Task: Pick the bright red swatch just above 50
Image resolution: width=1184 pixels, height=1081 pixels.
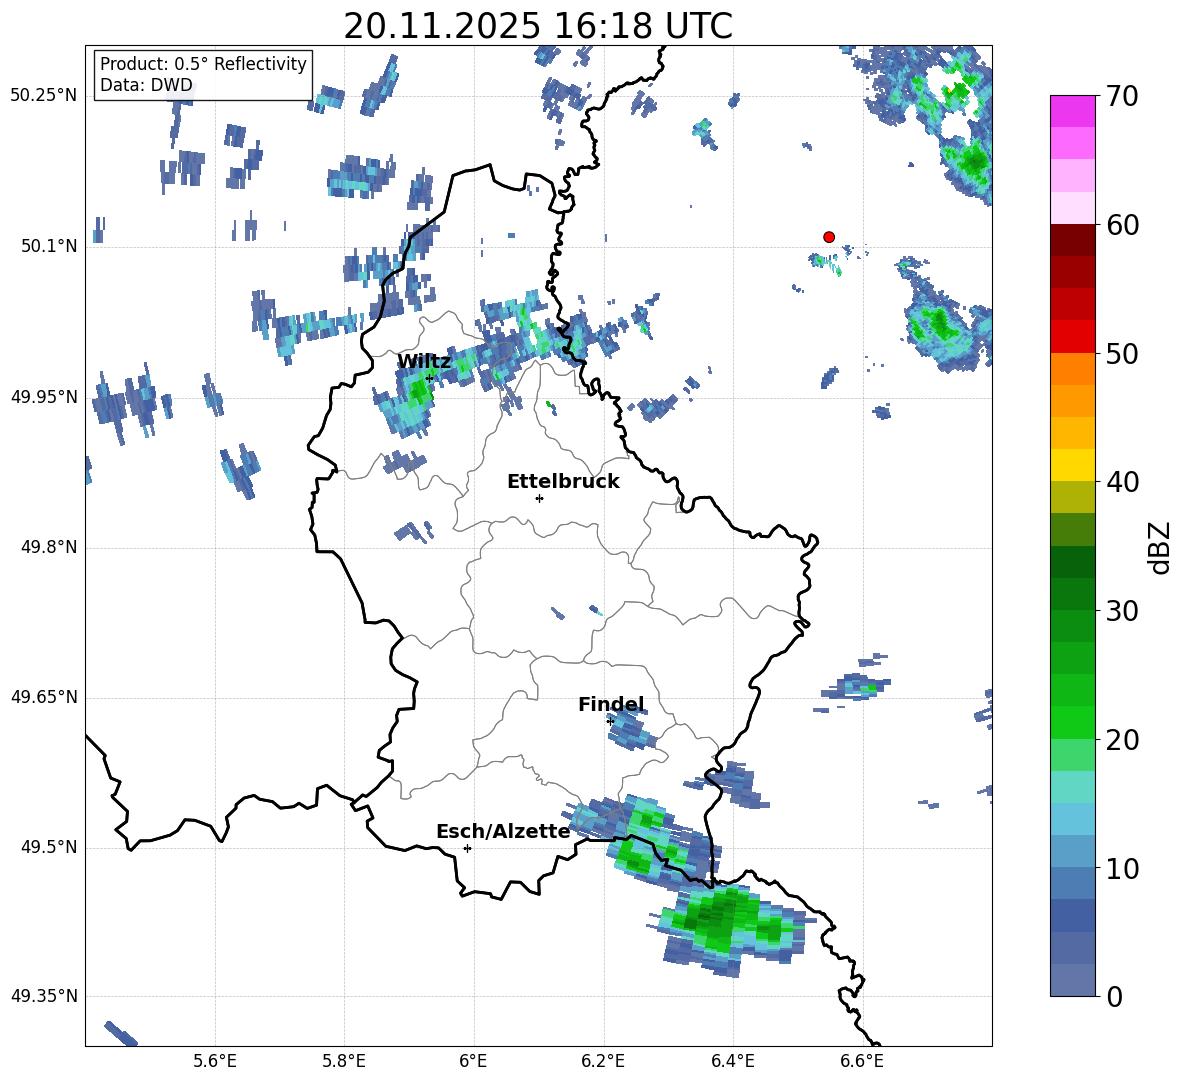Action: pos(1072,337)
